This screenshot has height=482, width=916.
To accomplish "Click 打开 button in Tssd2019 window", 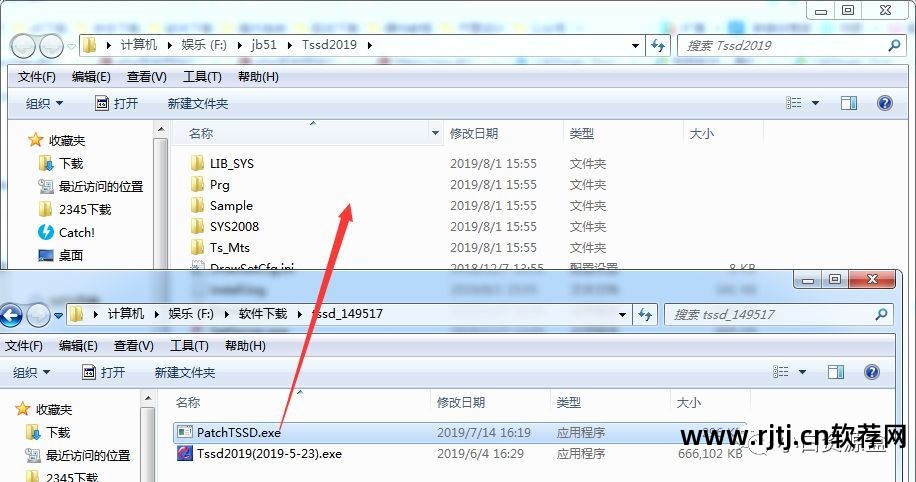I will [x=117, y=103].
